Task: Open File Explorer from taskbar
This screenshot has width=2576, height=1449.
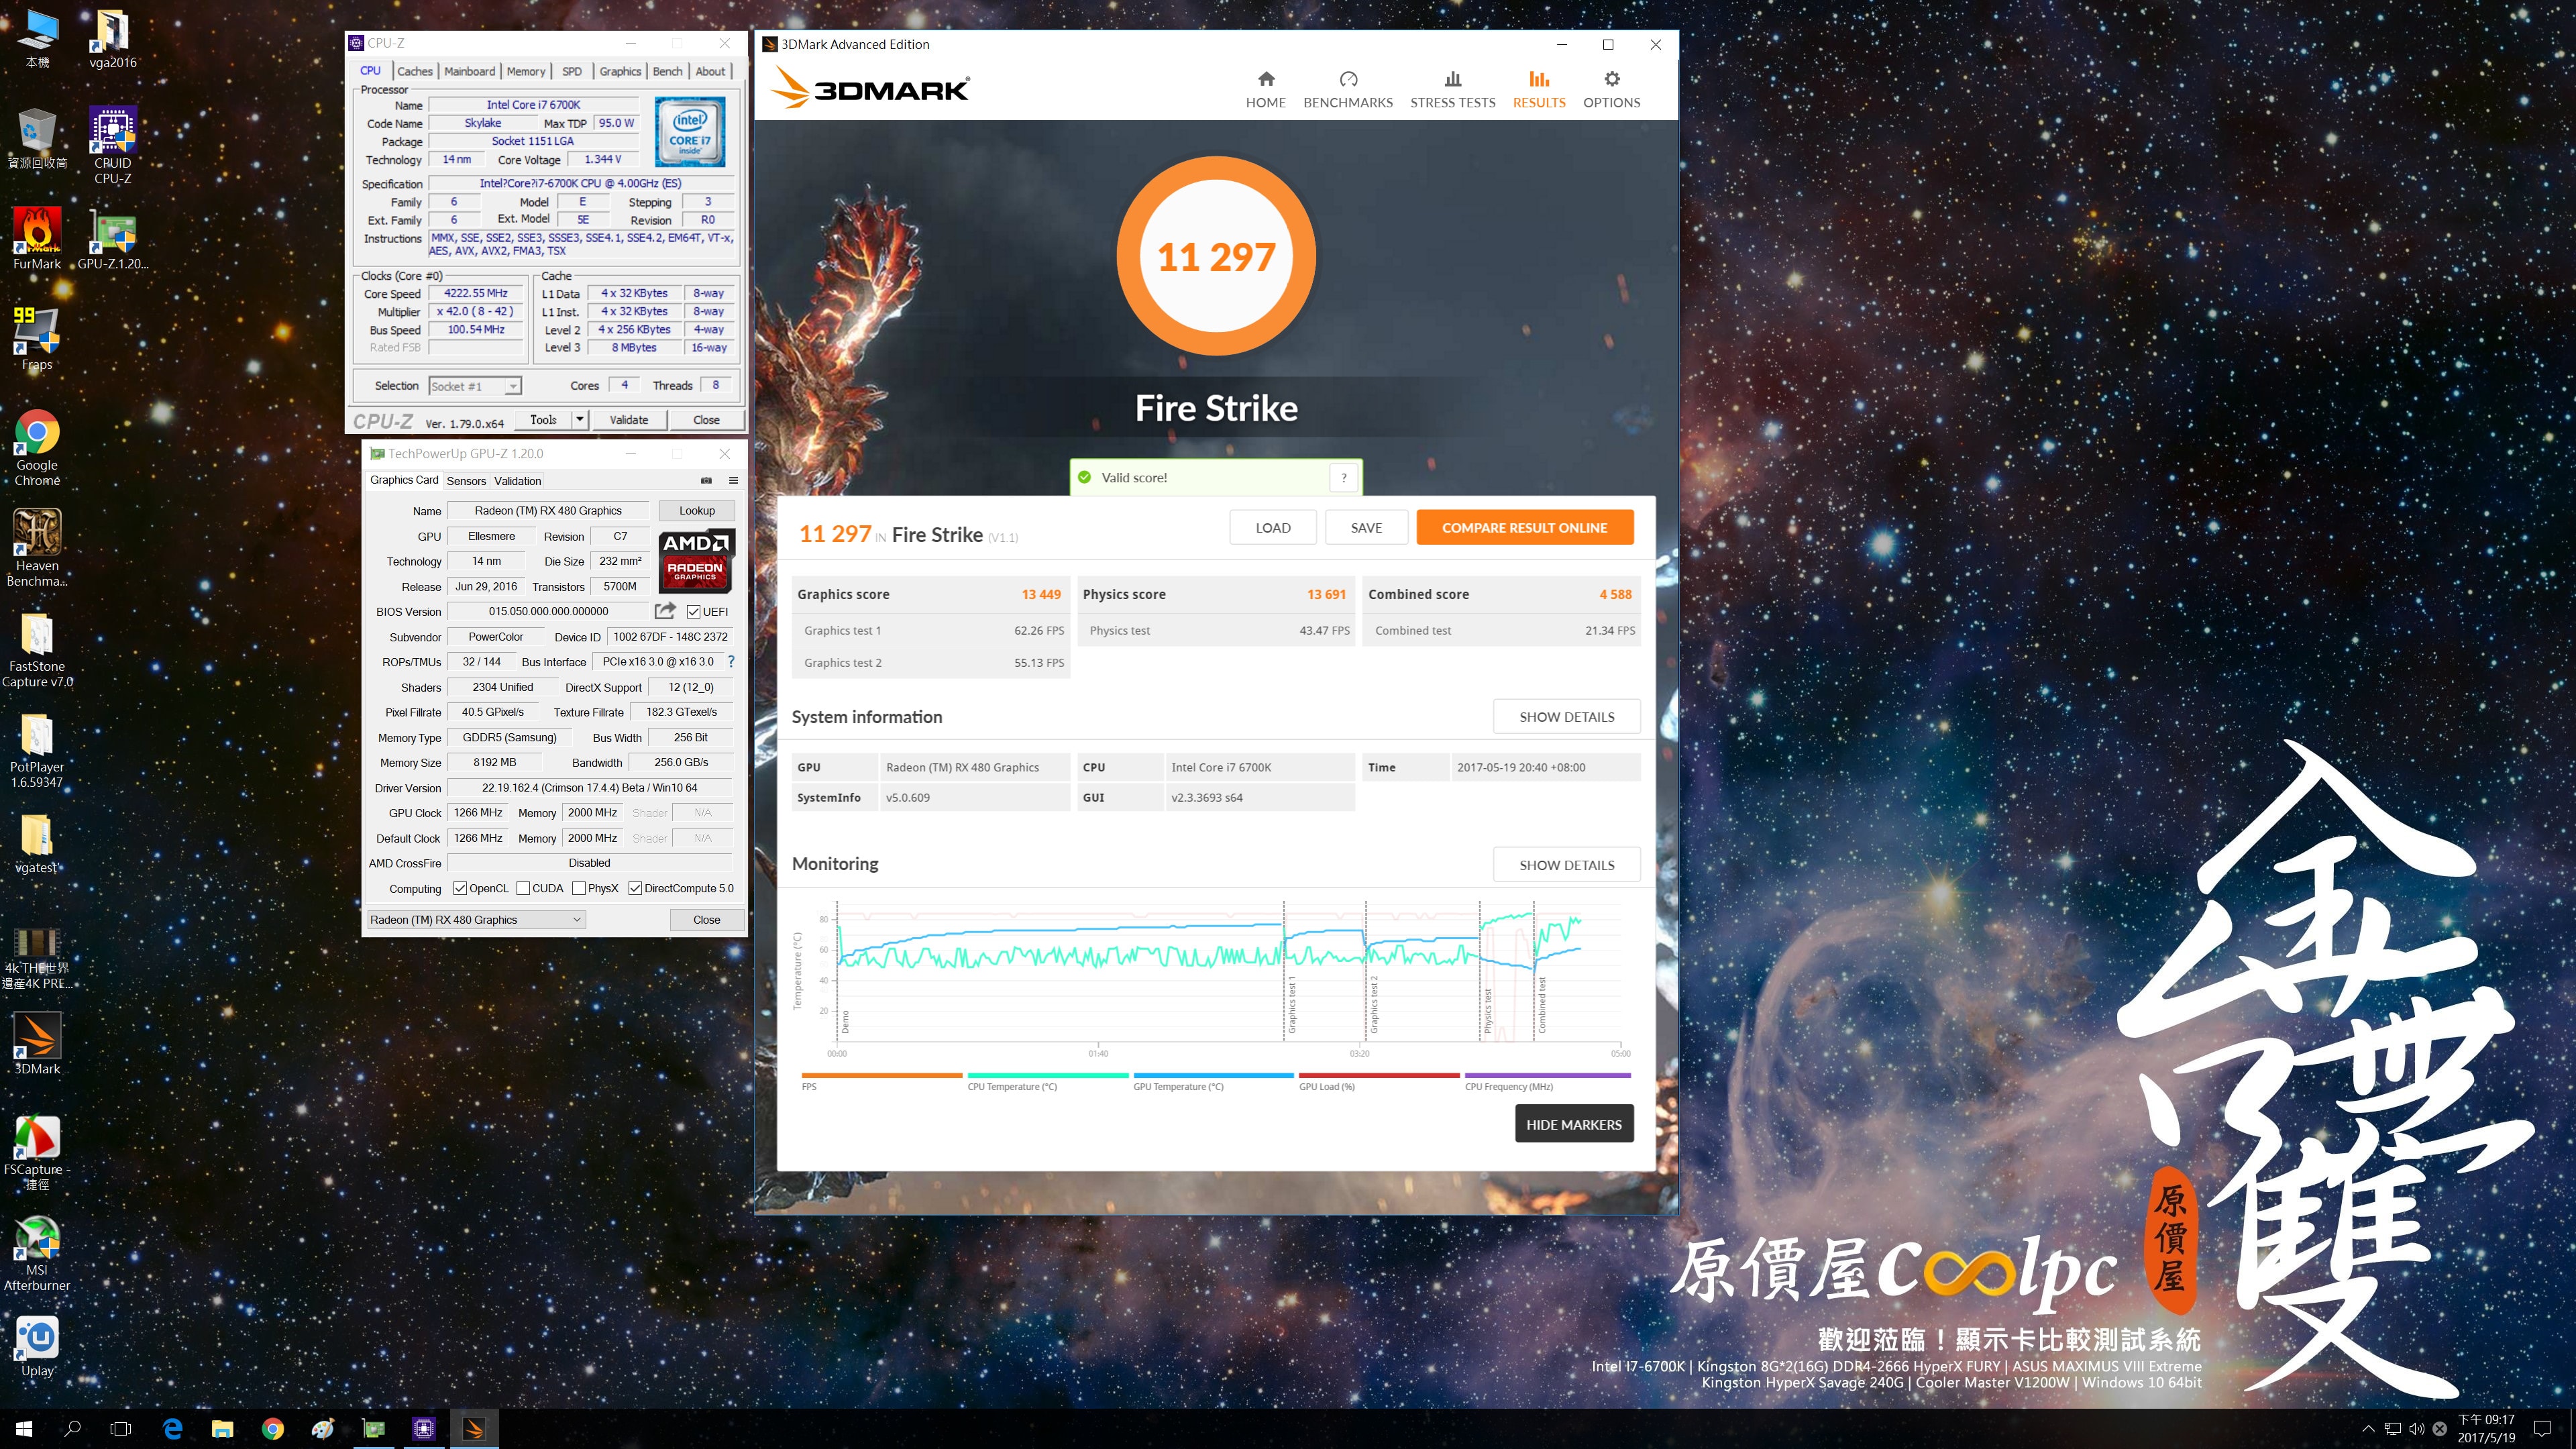Action: [222, 1428]
